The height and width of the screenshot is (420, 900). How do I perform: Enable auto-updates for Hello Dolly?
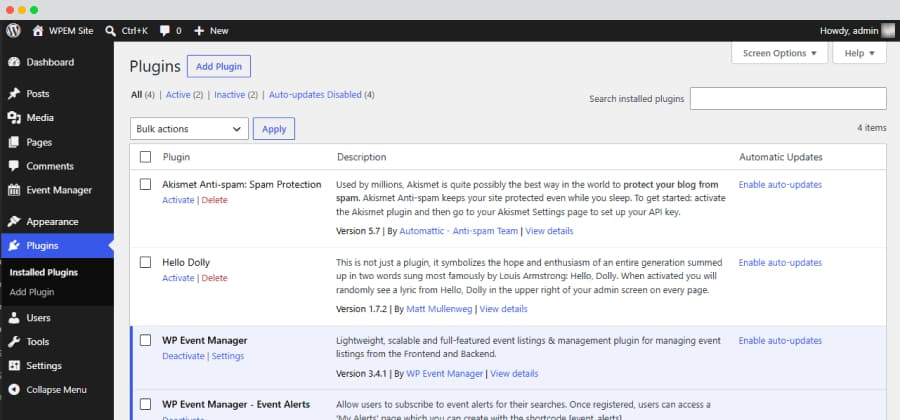[780, 263]
